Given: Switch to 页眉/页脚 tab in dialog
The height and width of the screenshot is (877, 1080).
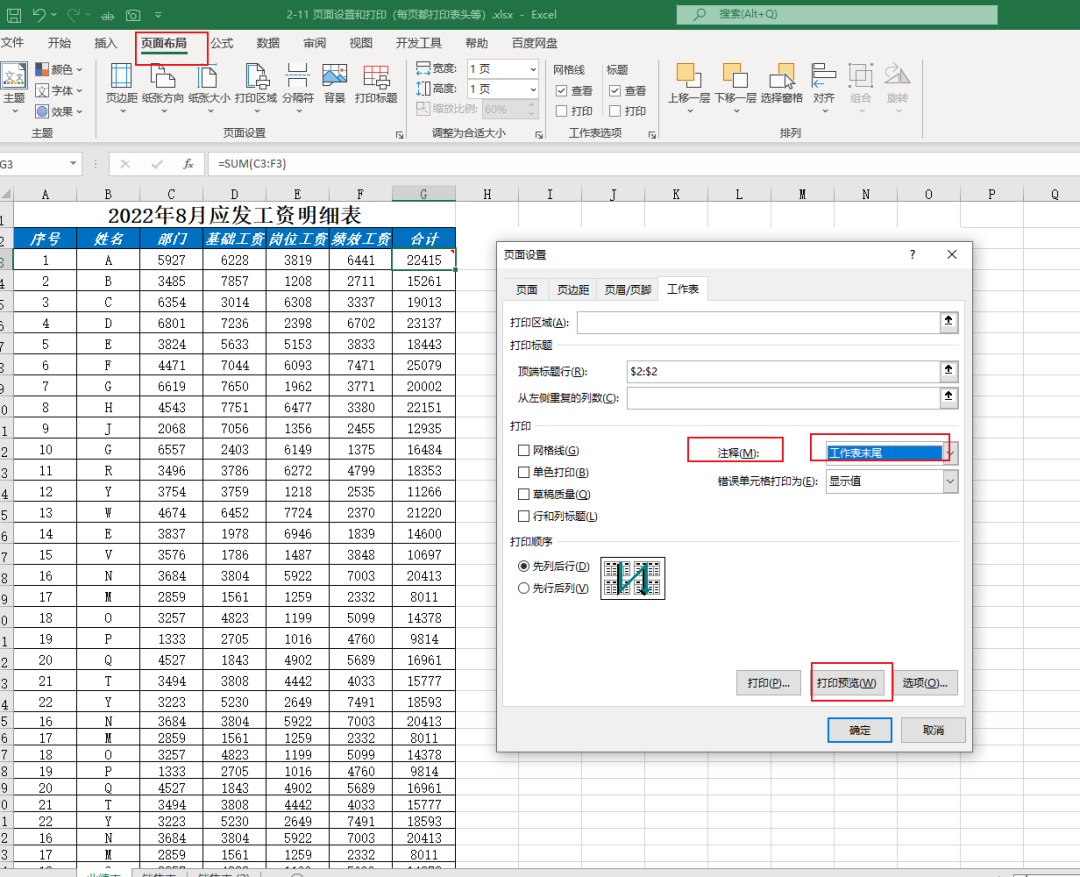Looking at the screenshot, I should [x=627, y=289].
